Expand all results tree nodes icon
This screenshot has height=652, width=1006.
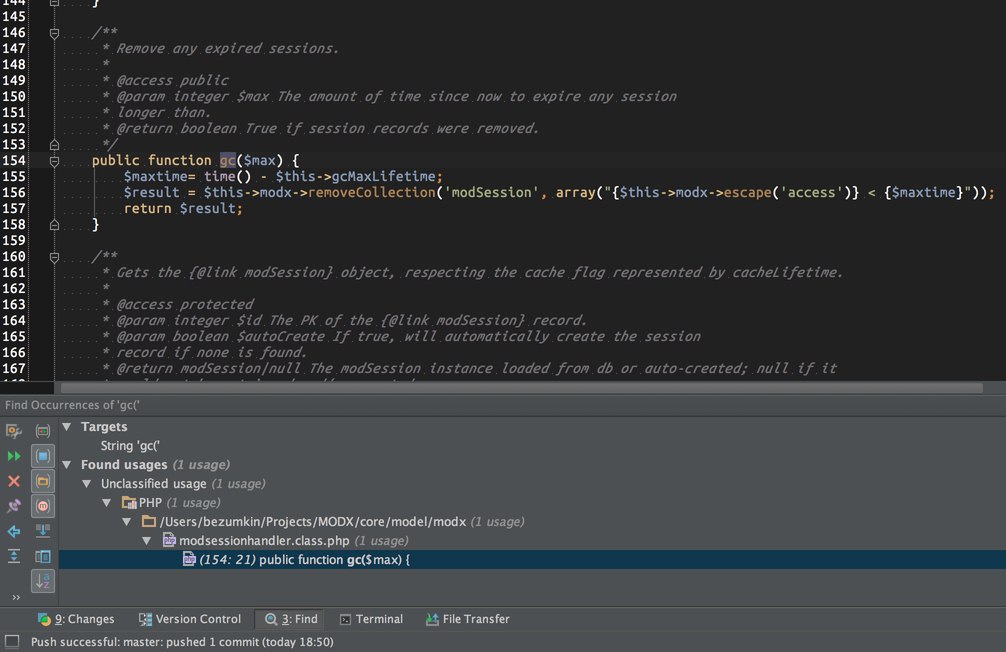(x=13, y=556)
